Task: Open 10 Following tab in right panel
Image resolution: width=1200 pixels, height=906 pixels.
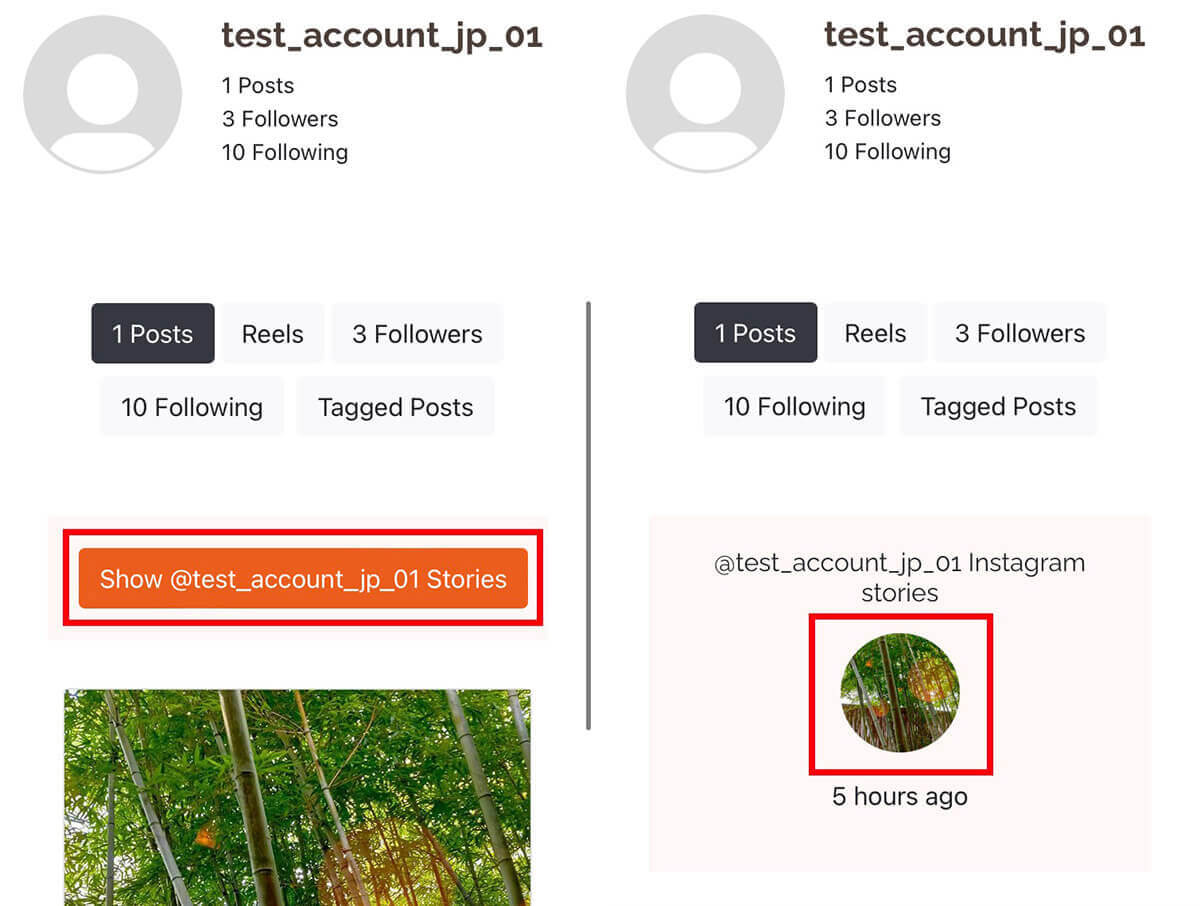Action: point(795,405)
